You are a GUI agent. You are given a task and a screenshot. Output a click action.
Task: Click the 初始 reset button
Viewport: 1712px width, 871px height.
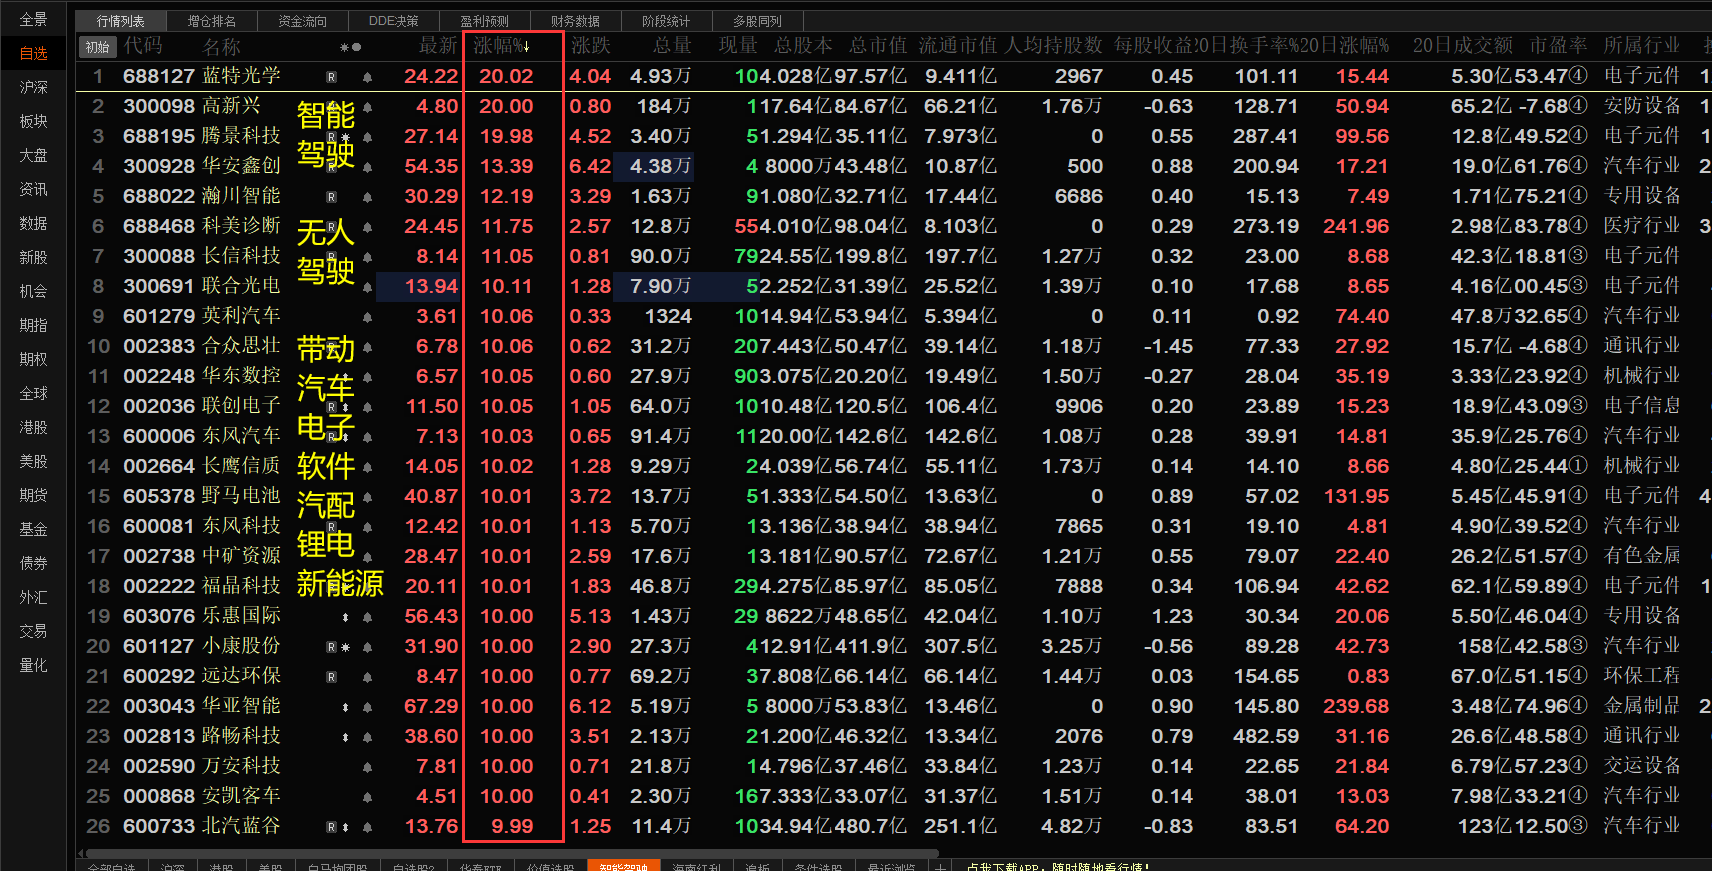pyautogui.click(x=98, y=47)
